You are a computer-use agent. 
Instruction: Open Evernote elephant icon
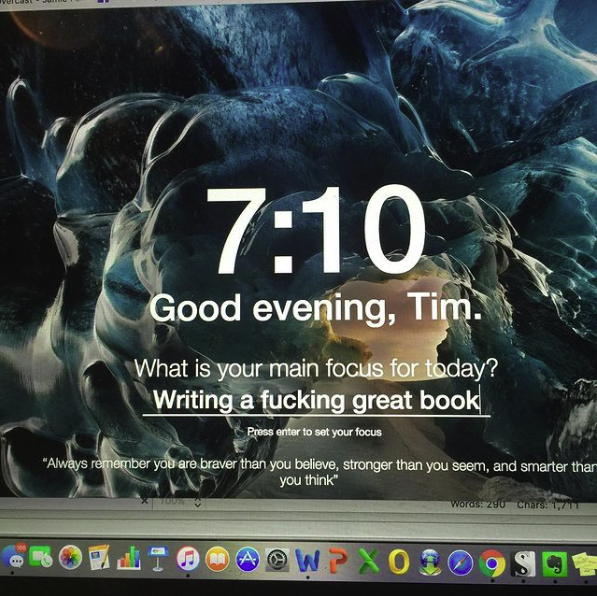click(x=554, y=565)
